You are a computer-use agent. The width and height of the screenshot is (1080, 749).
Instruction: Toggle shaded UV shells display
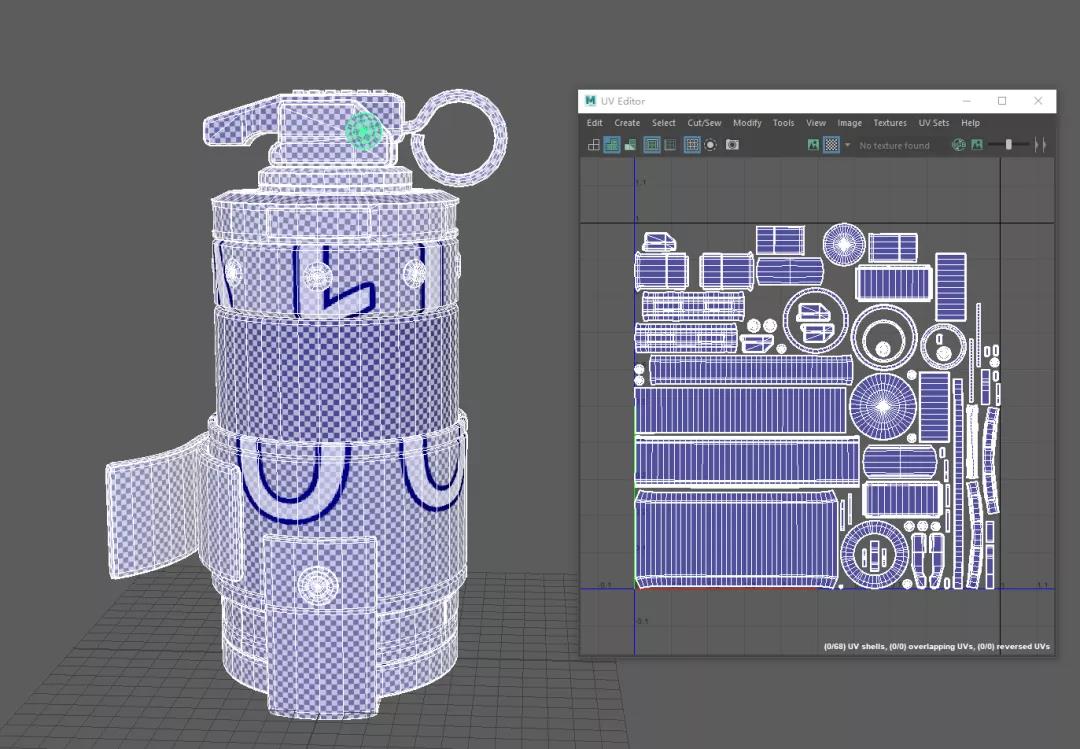click(612, 145)
